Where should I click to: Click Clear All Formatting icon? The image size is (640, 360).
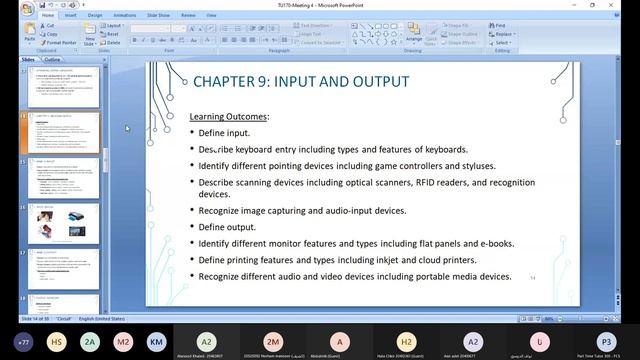point(211,29)
